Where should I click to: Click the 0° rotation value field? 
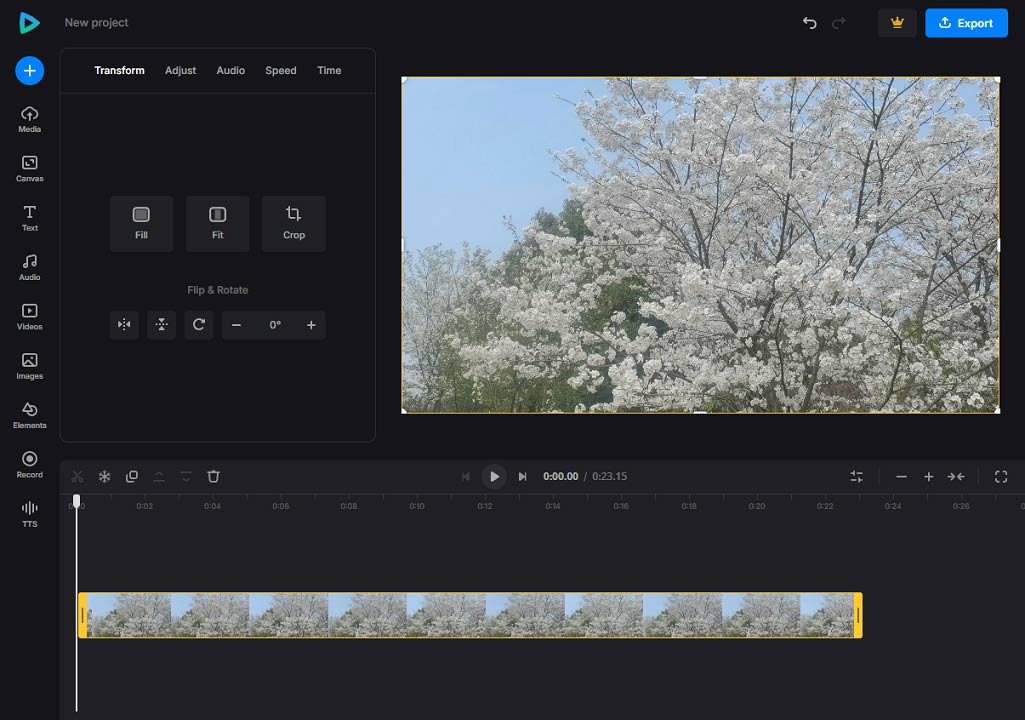[275, 325]
